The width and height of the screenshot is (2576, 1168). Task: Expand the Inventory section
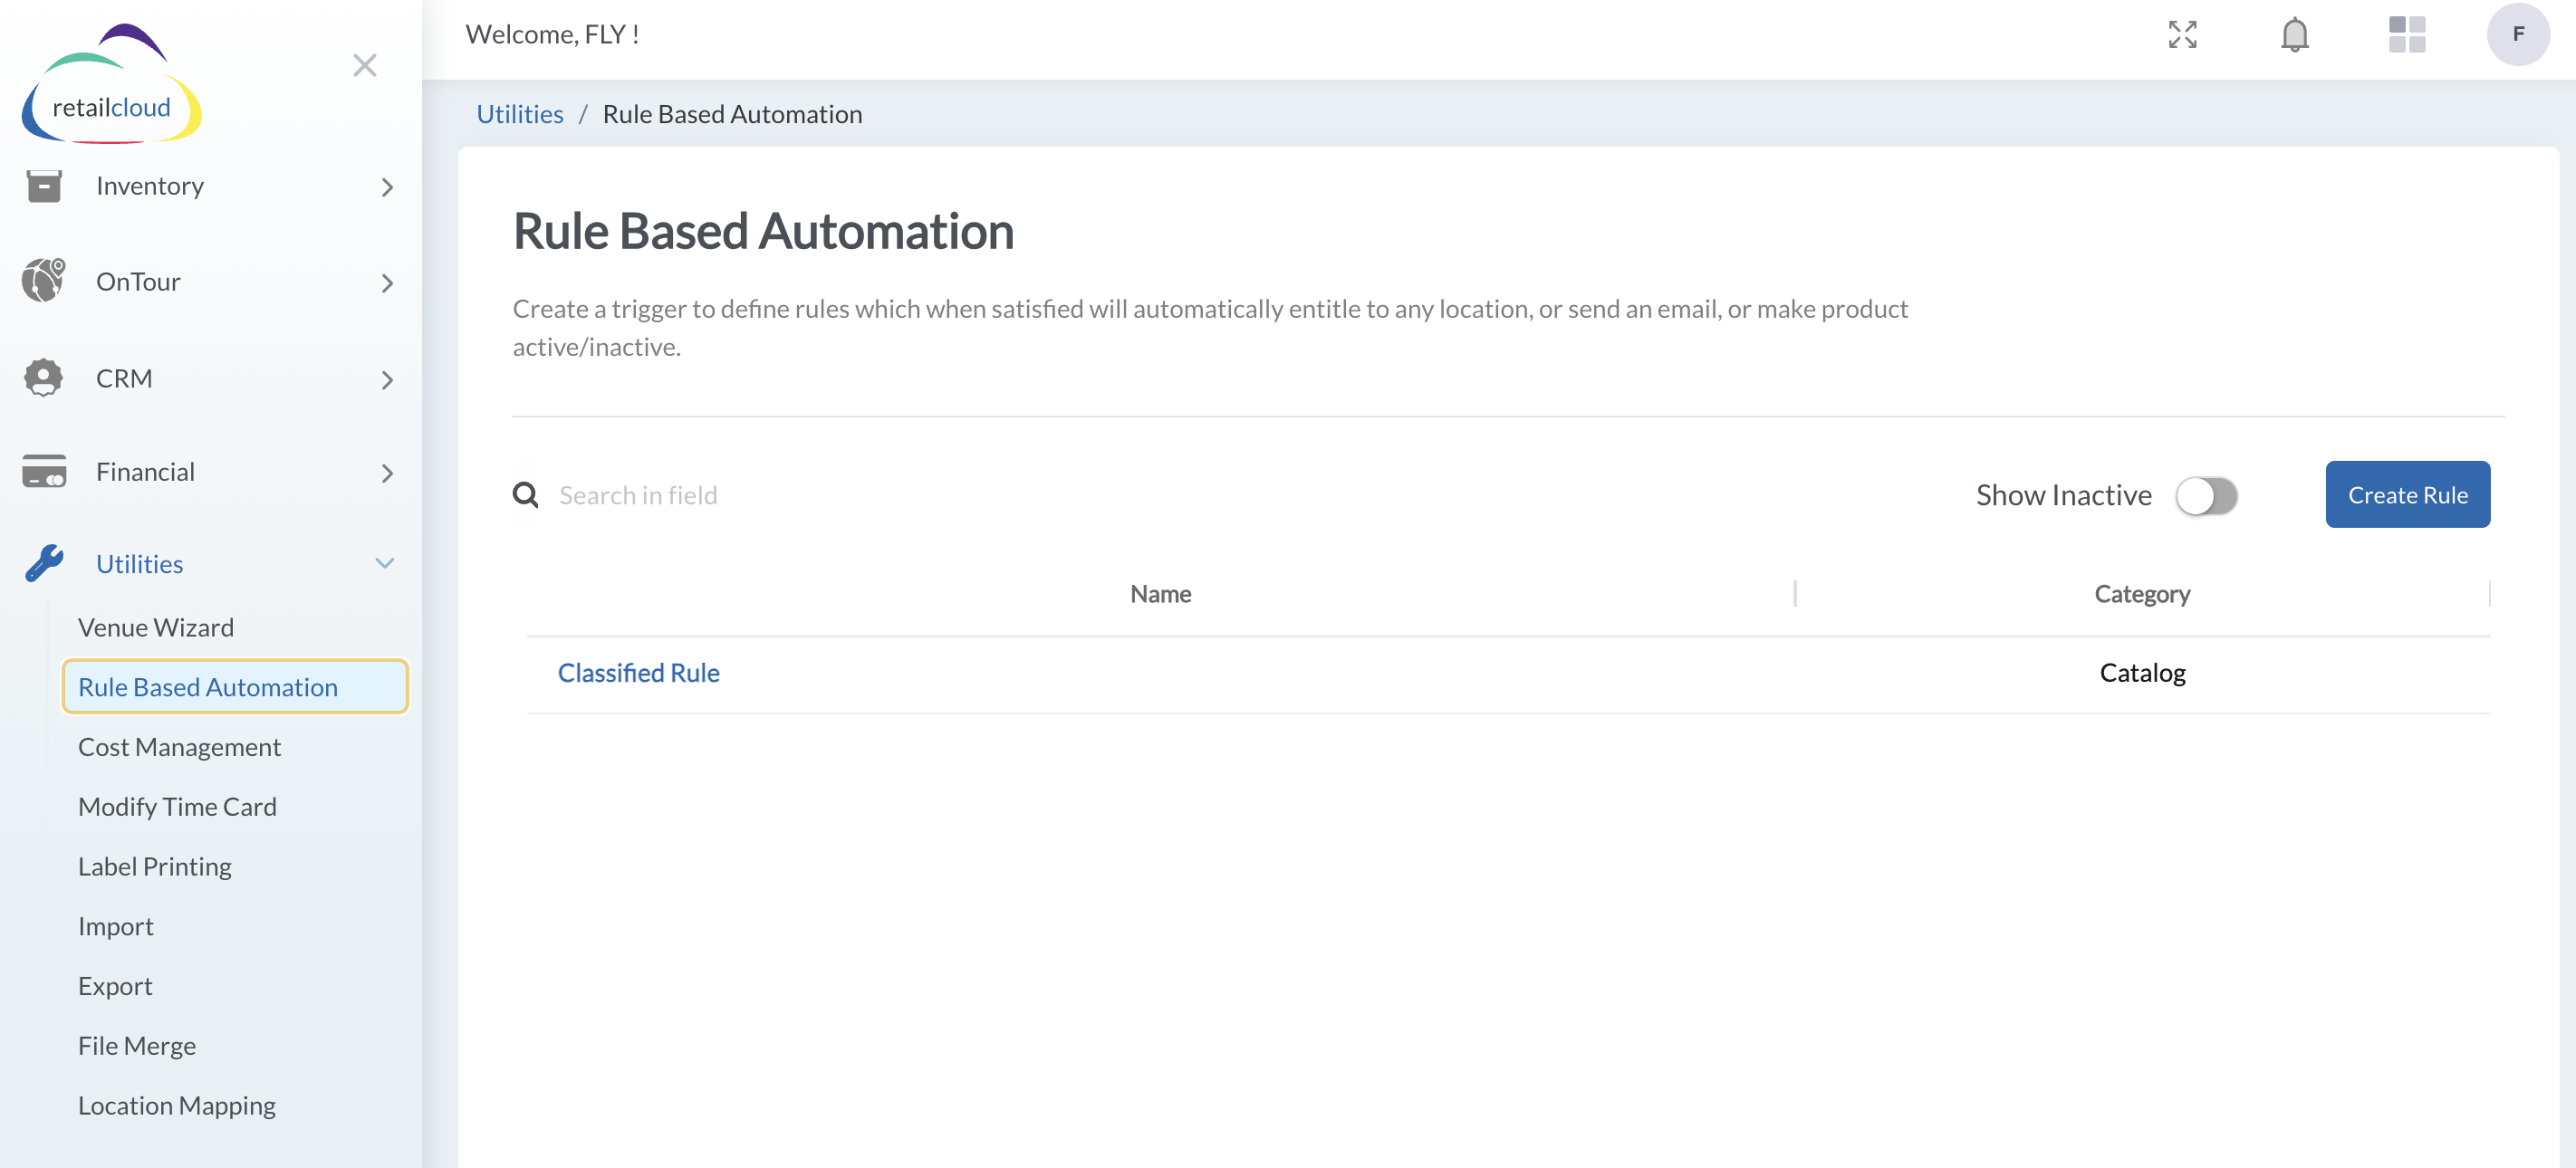pyautogui.click(x=387, y=187)
